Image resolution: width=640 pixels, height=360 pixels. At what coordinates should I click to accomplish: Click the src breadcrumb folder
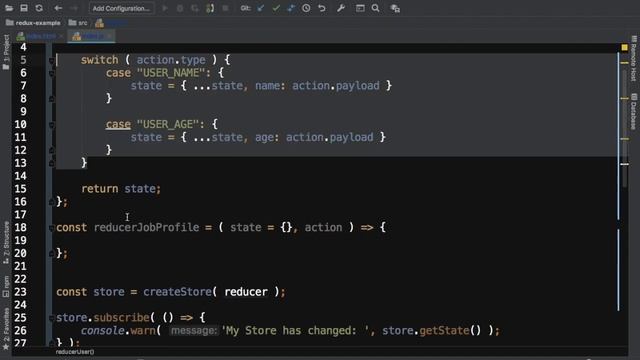(78, 23)
